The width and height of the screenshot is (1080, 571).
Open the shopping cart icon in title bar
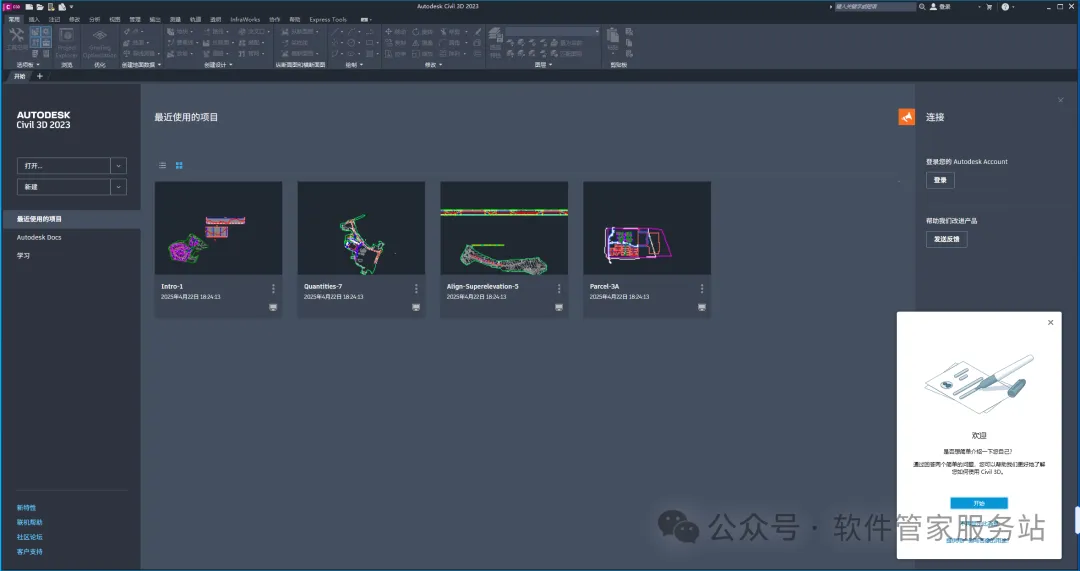pos(989,7)
